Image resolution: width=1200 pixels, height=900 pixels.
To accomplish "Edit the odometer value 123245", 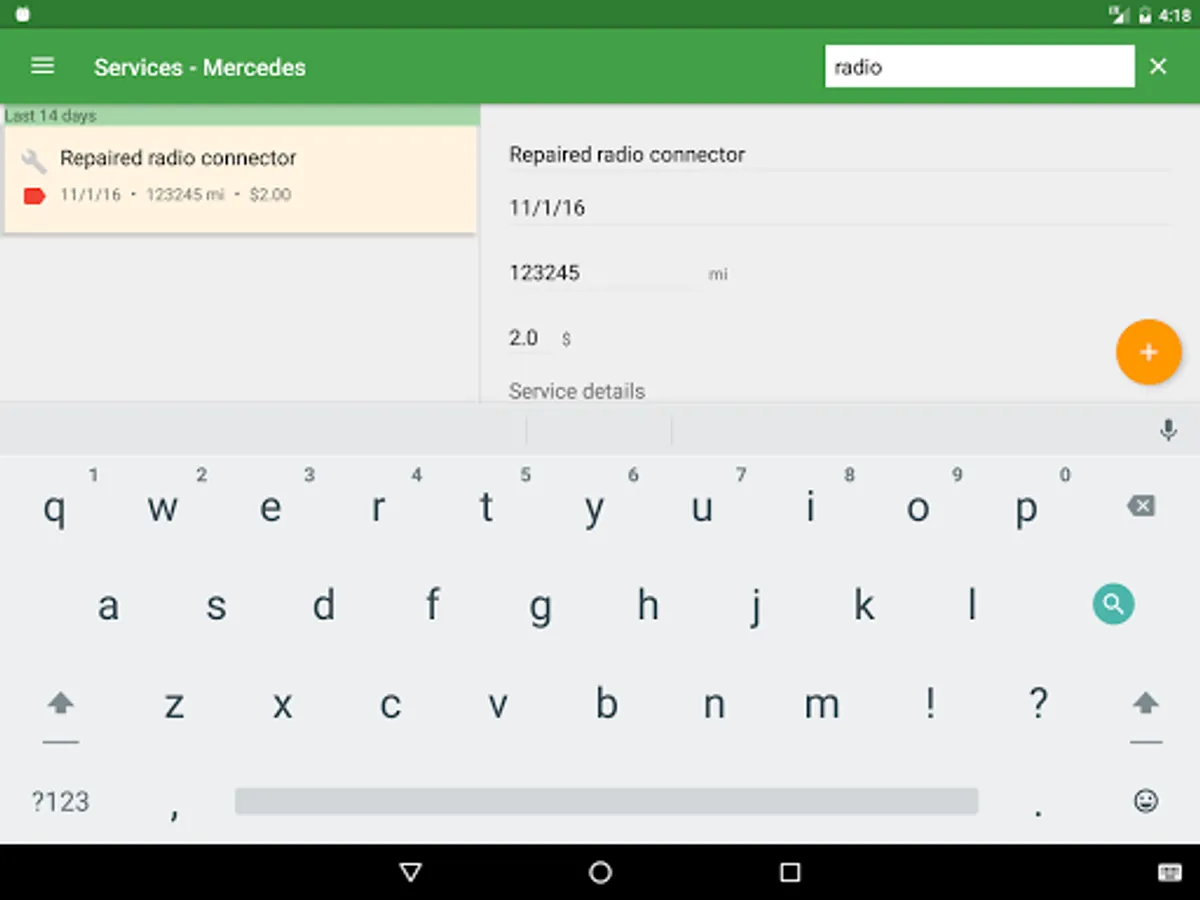I will point(605,273).
